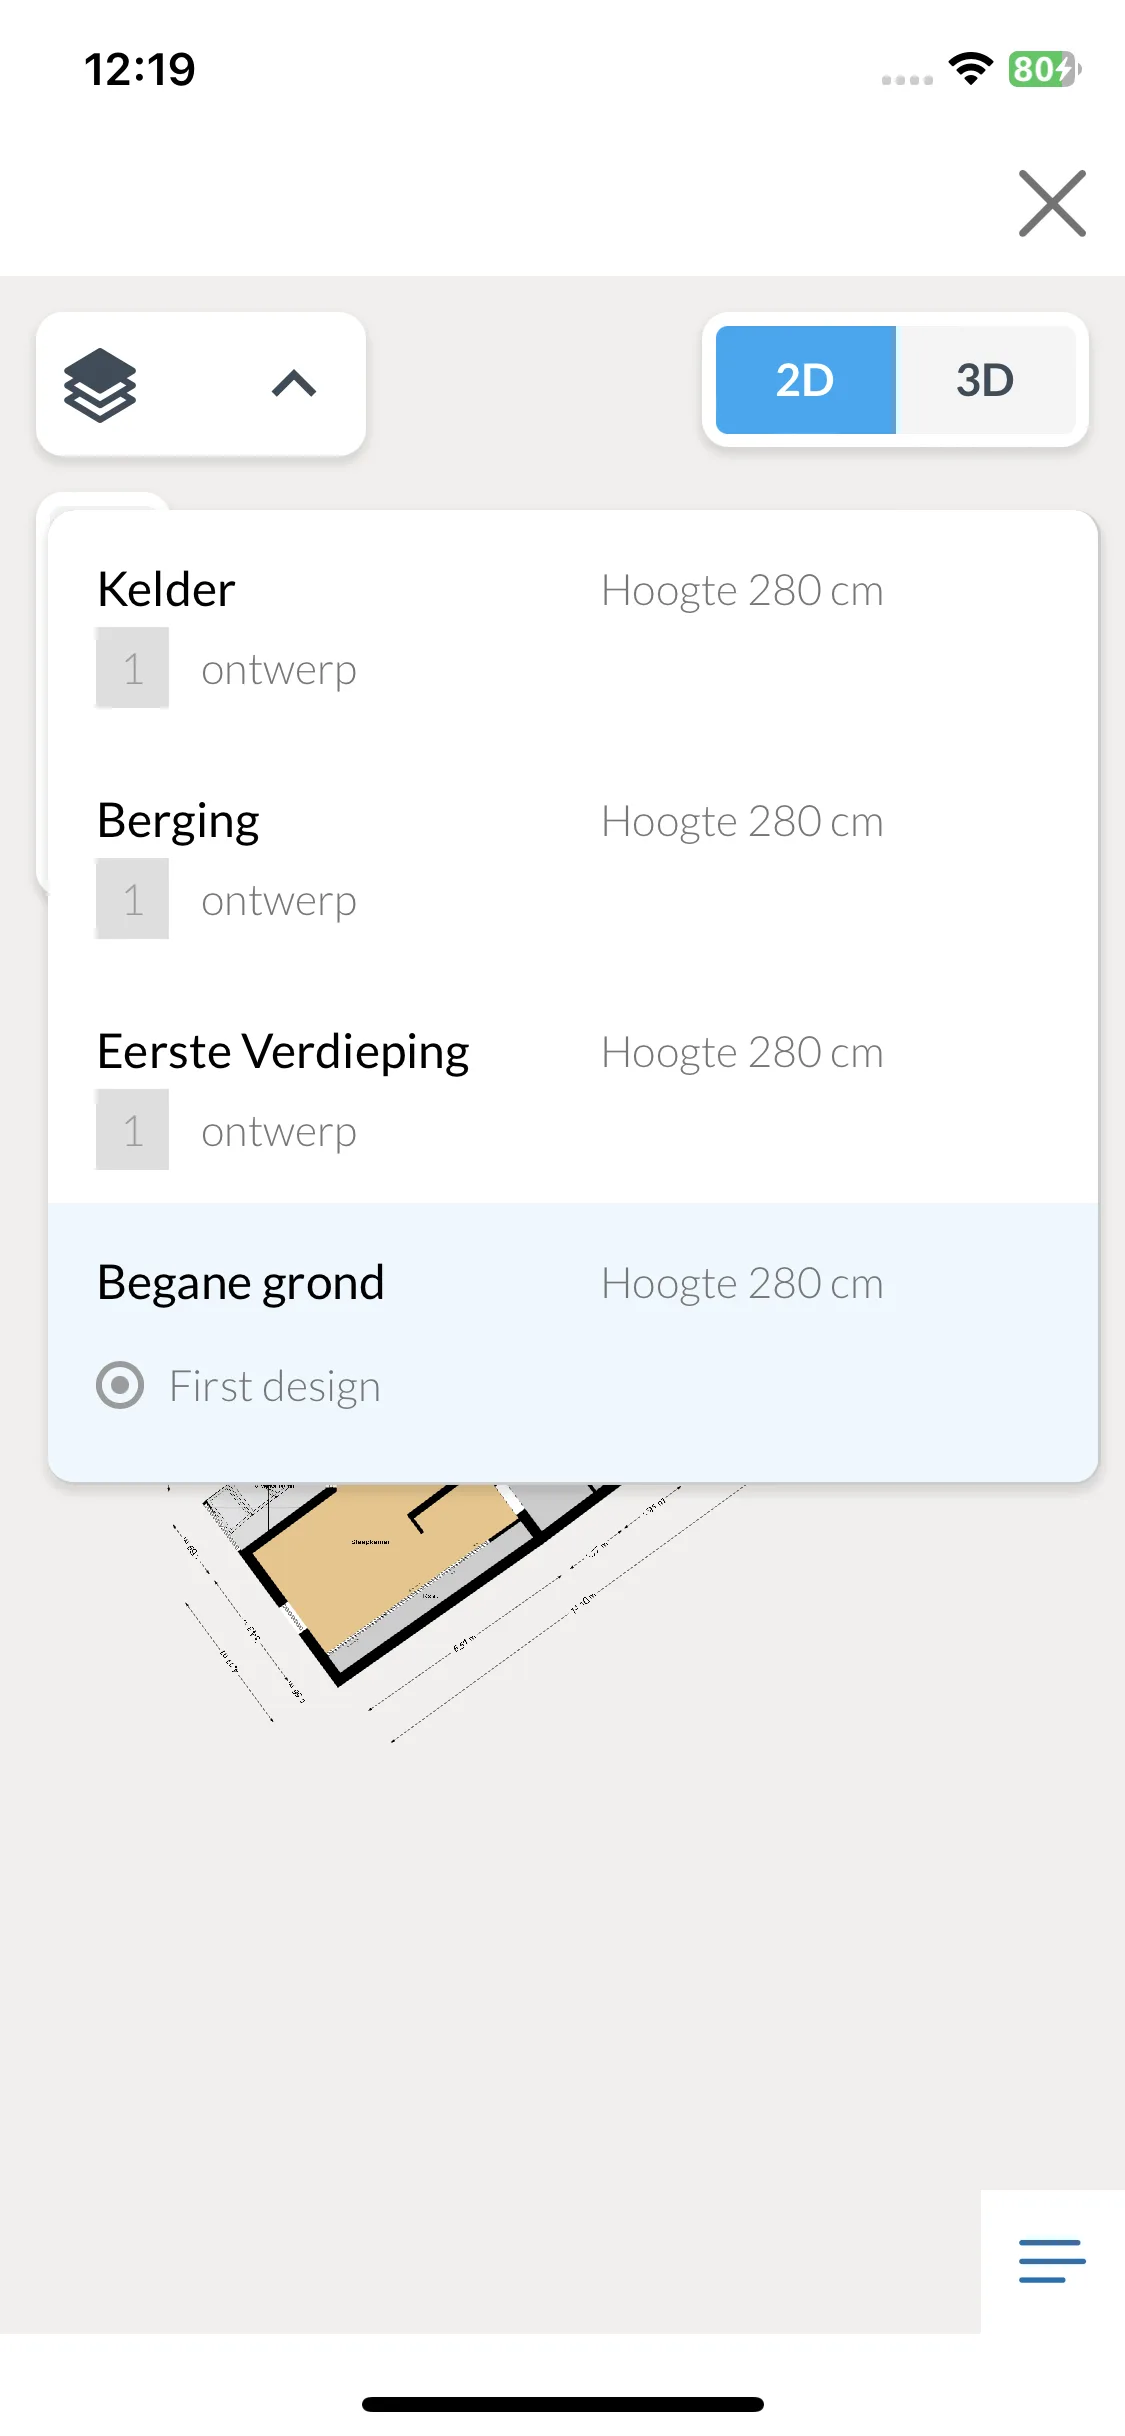
Task: Expand ontwerp list under Eerste Verdieping
Action: coord(279,1132)
